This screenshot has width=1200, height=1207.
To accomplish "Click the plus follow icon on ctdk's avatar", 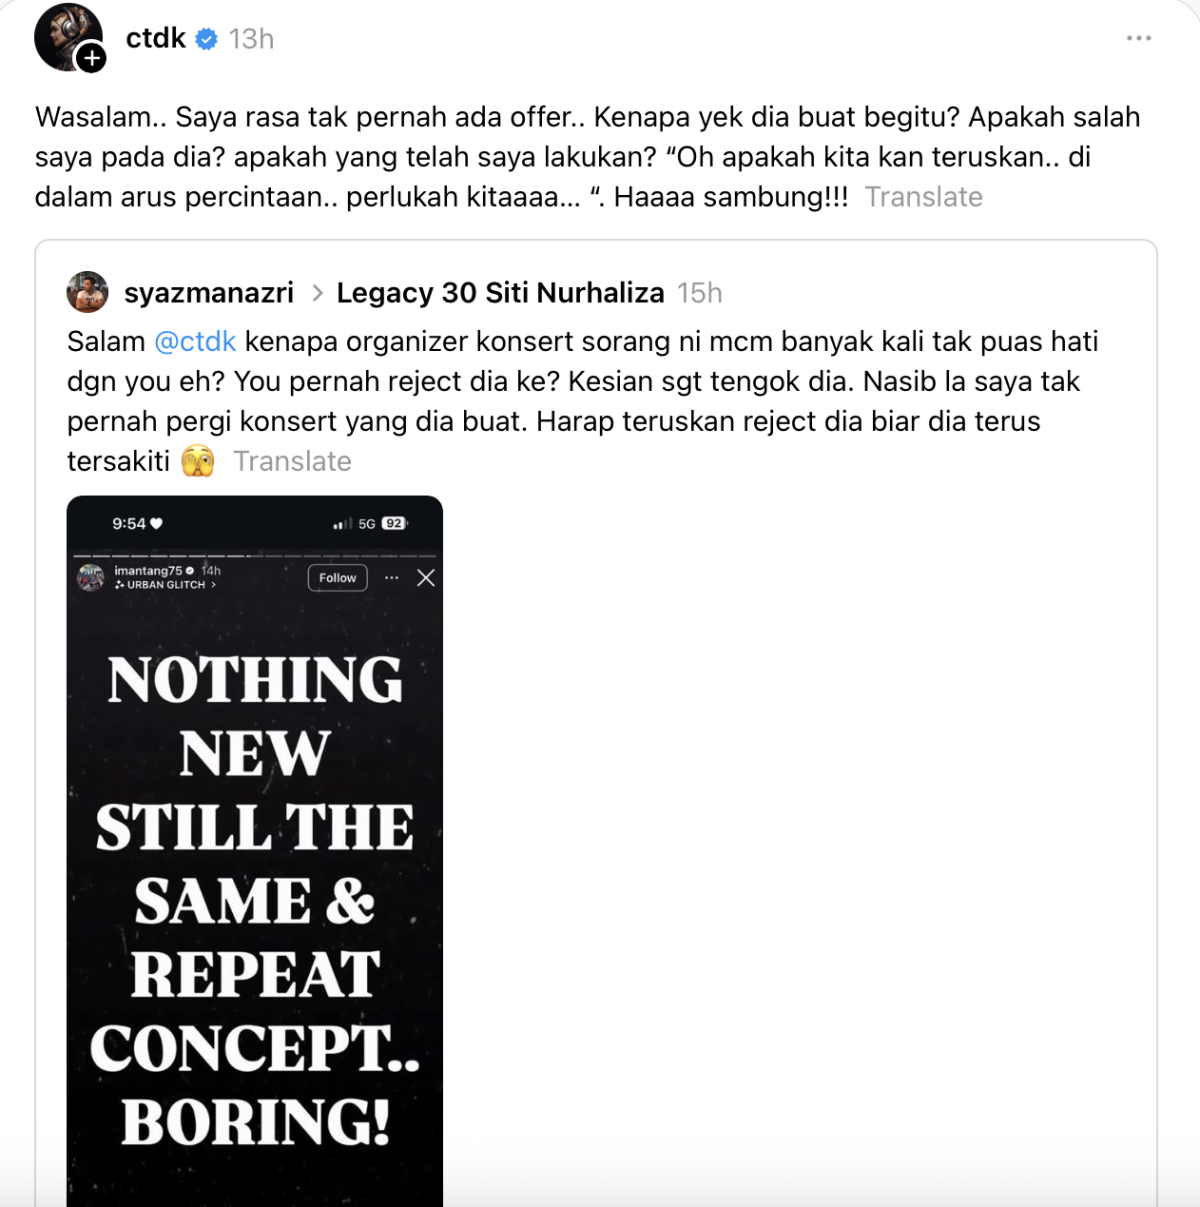I will (92, 59).
